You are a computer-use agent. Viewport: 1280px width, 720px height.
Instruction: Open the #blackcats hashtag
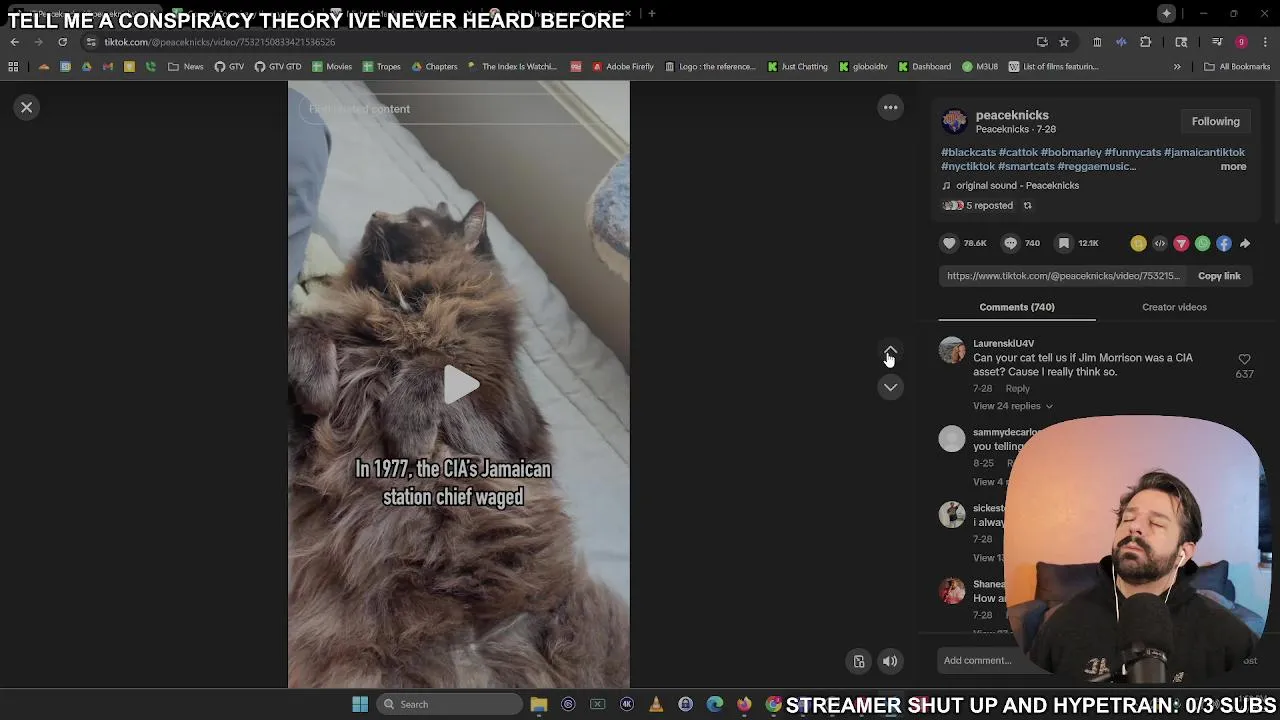968,153
